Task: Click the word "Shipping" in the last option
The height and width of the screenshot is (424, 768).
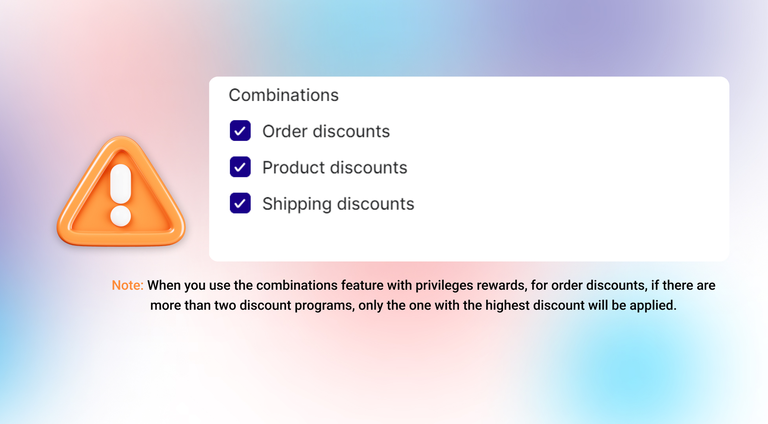Action: (x=296, y=203)
